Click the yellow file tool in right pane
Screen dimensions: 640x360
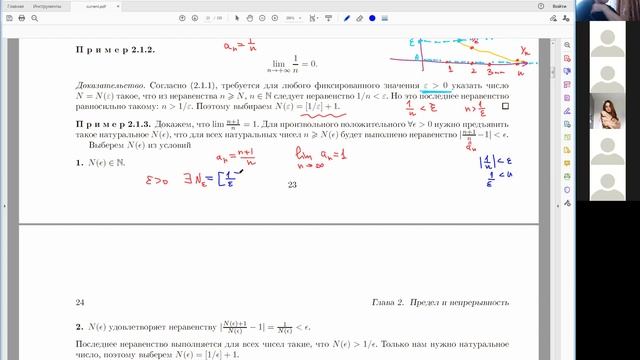click(x=567, y=150)
